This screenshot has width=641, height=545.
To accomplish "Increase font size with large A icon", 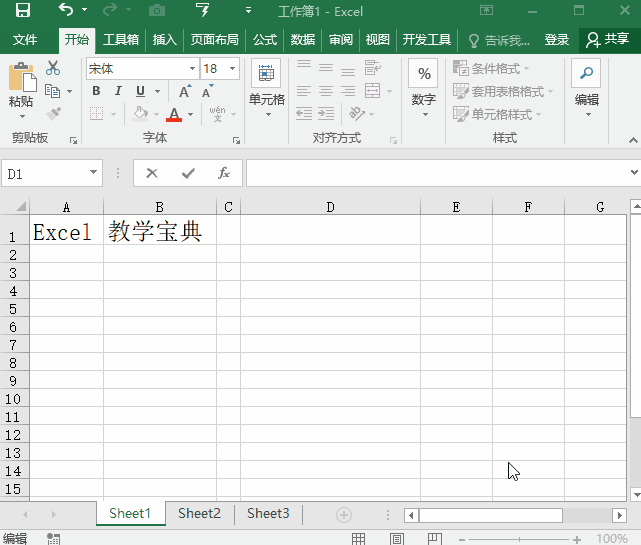I will click(185, 91).
